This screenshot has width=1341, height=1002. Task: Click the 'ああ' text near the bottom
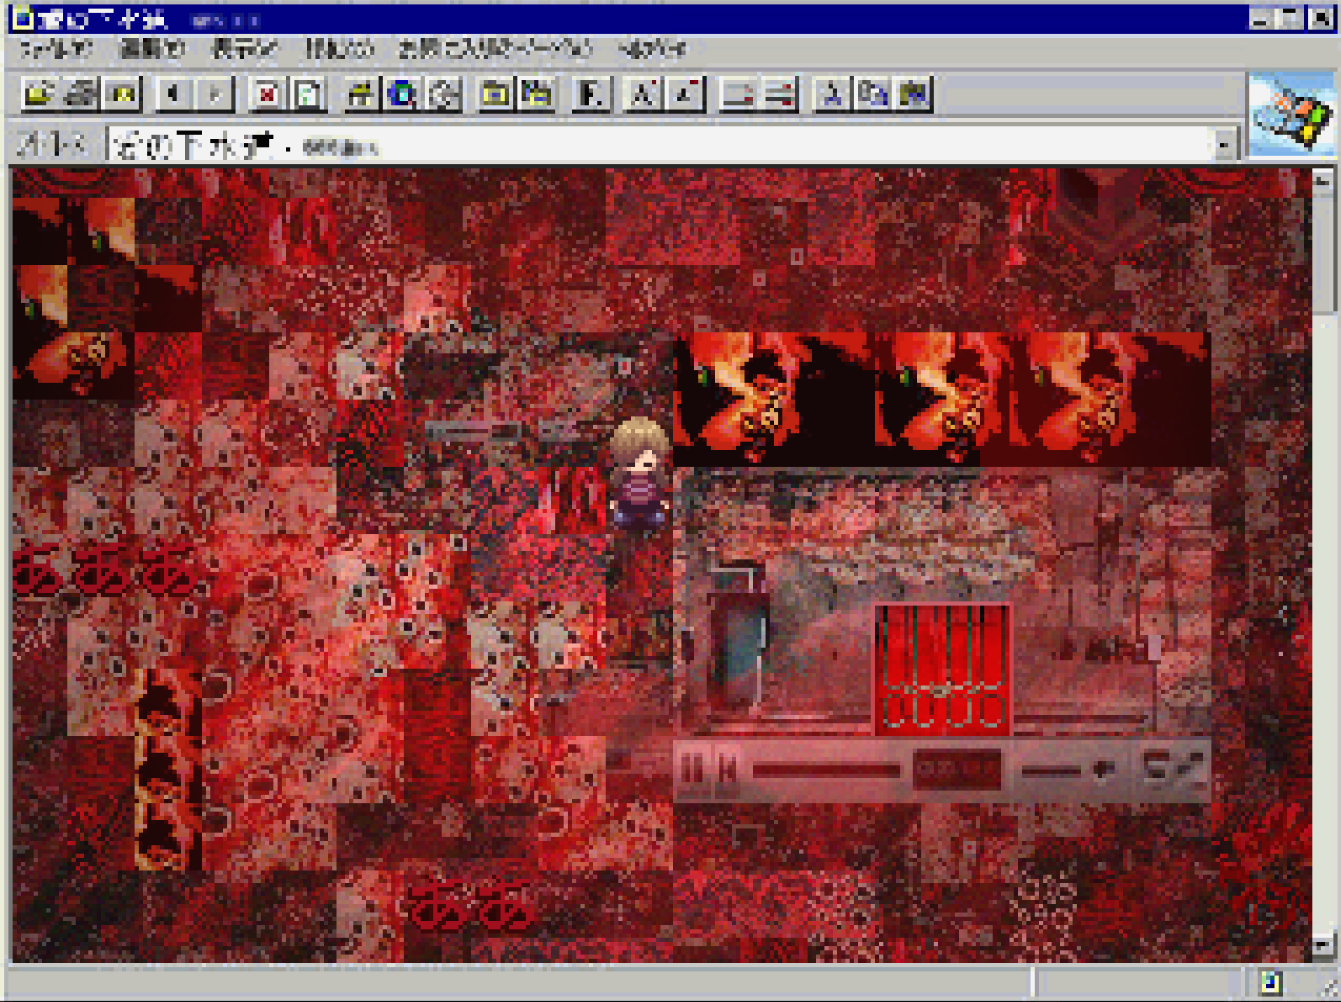(x=472, y=903)
